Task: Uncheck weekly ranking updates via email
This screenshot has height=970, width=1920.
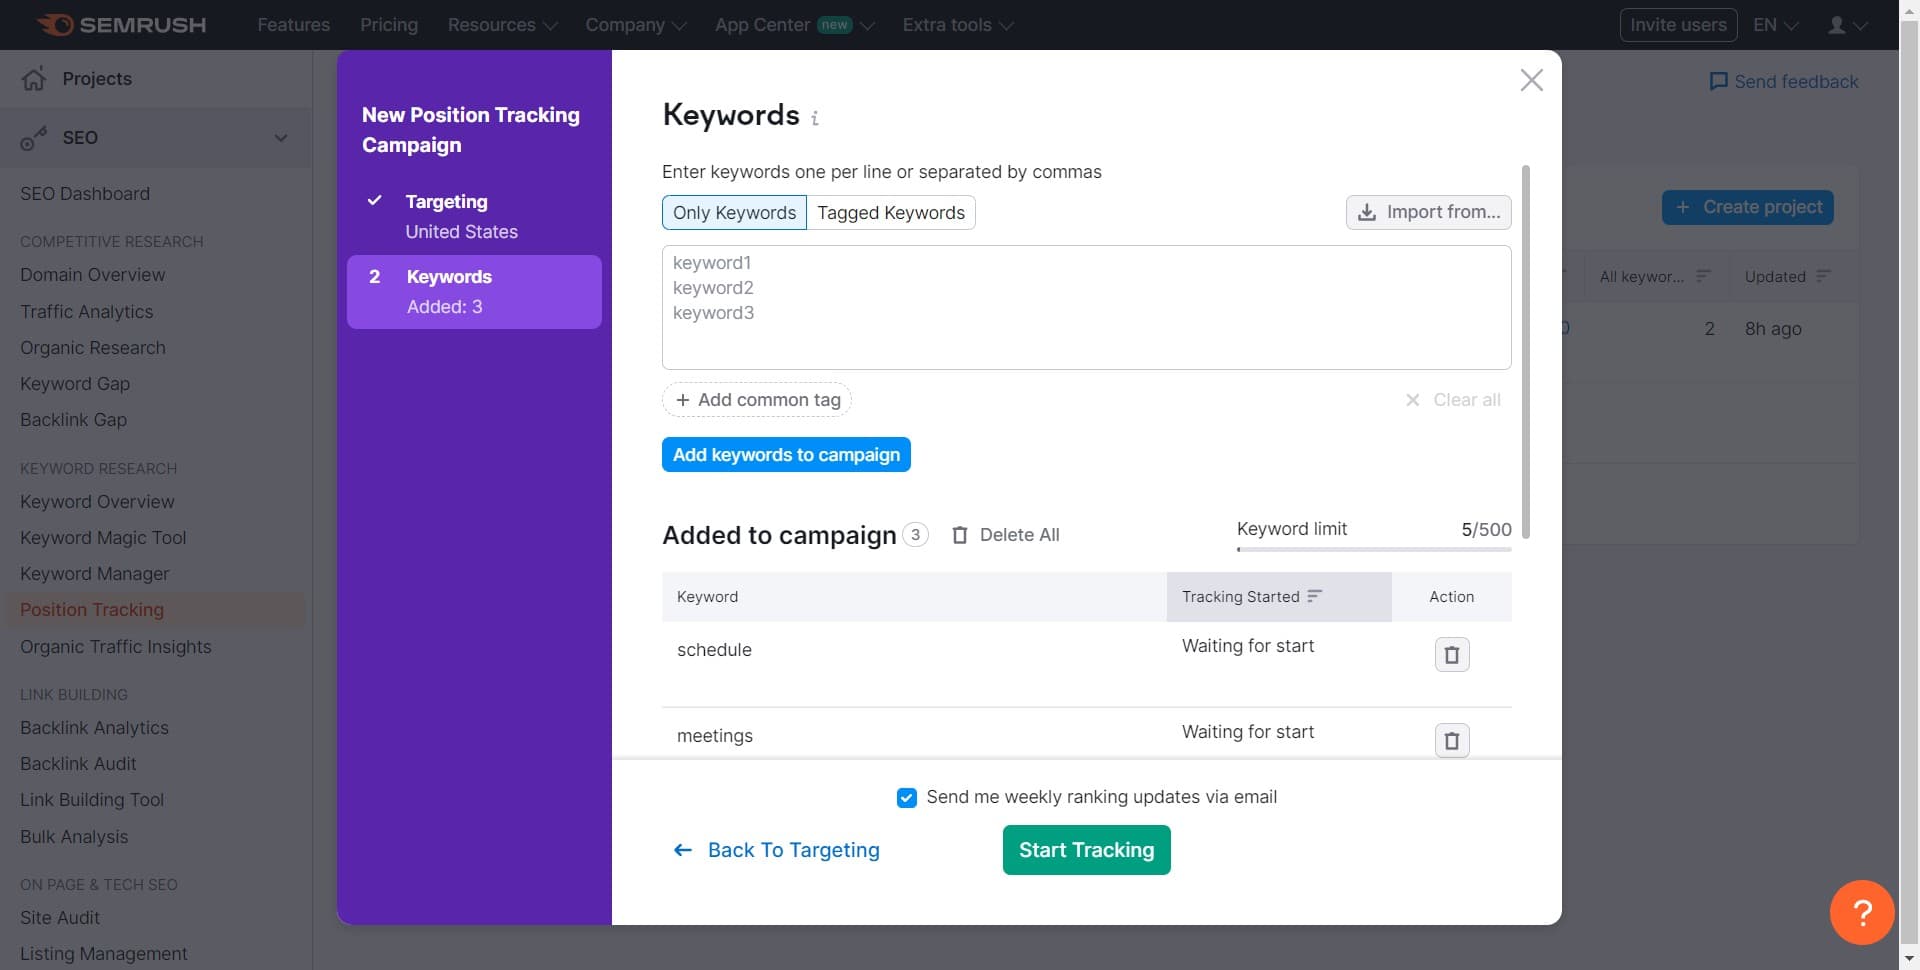Action: pos(907,797)
